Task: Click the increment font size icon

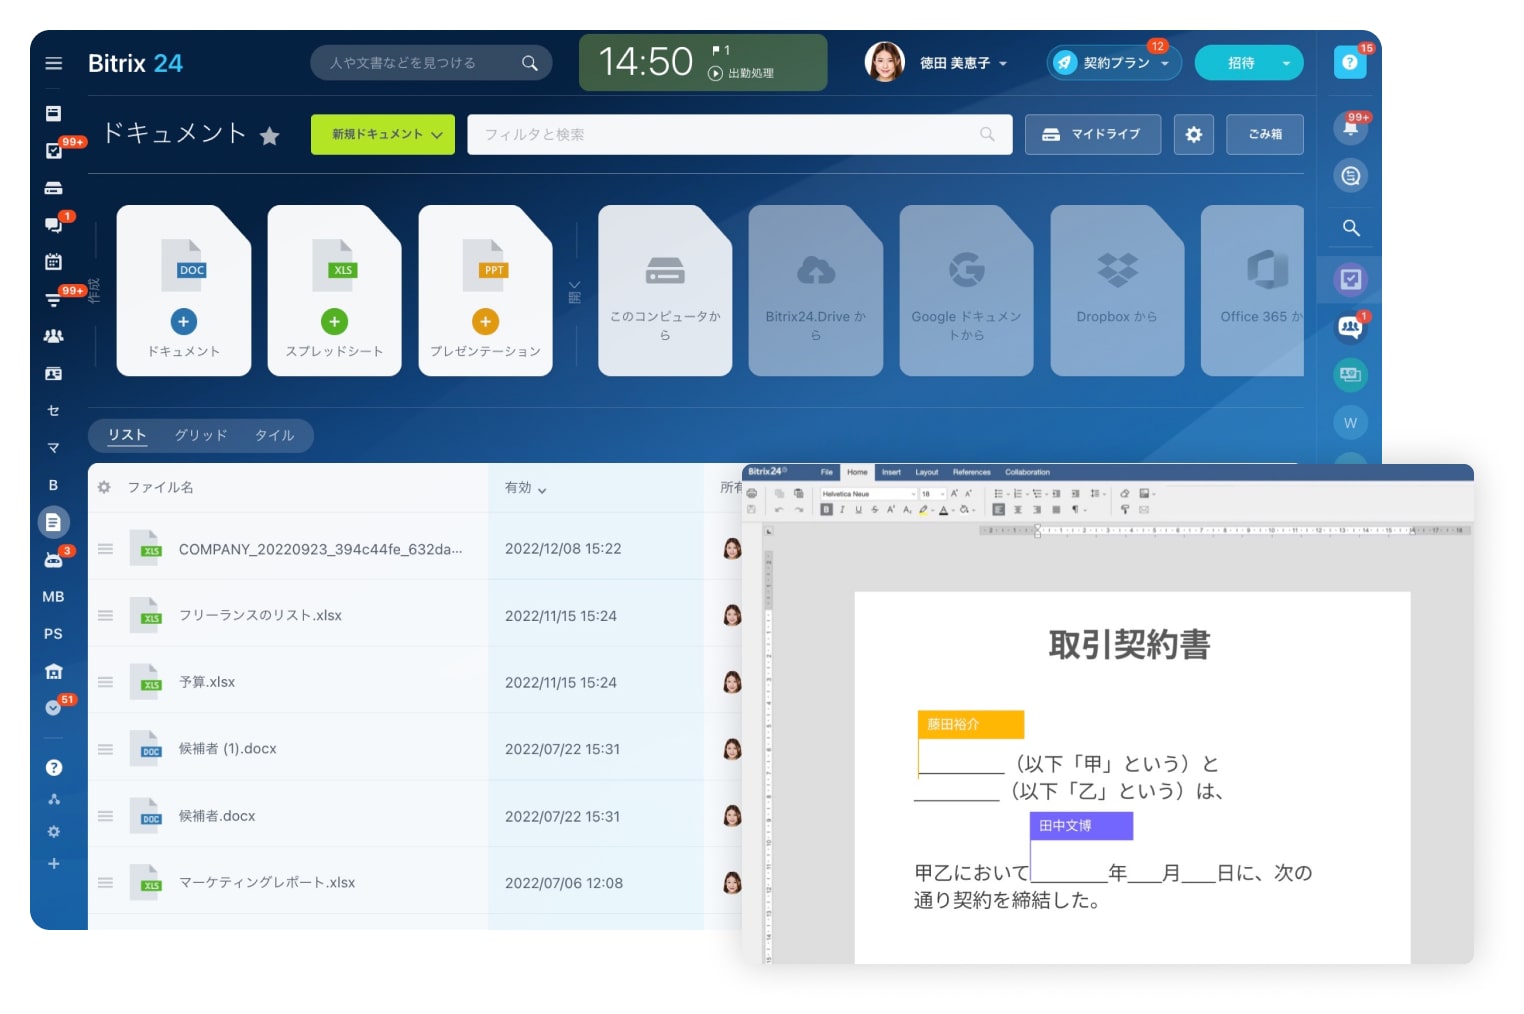Action: 954,493
